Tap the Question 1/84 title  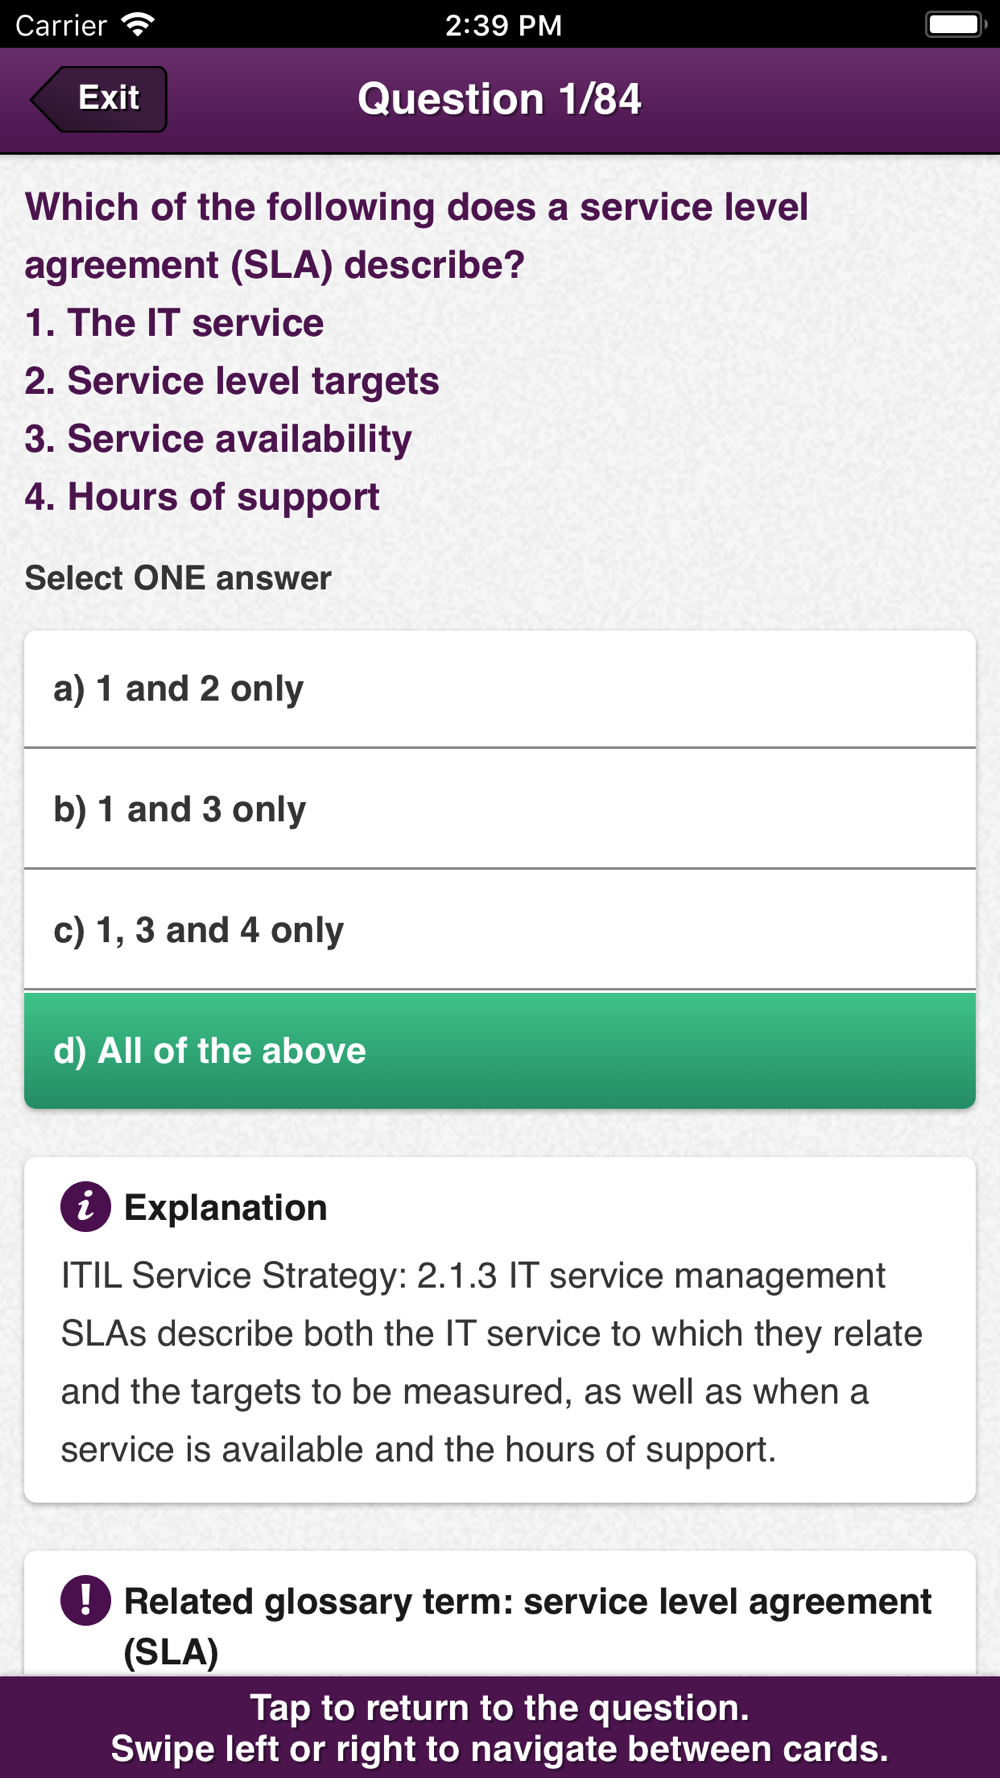tap(499, 99)
